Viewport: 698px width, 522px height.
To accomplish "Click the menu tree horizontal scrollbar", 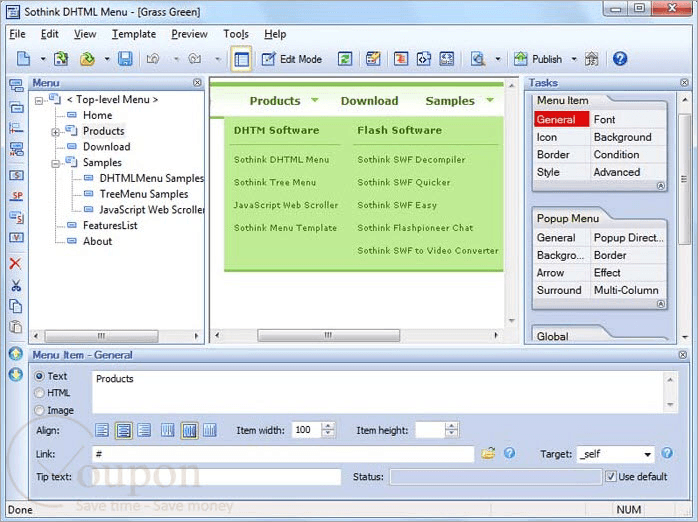I will pyautogui.click(x=101, y=336).
